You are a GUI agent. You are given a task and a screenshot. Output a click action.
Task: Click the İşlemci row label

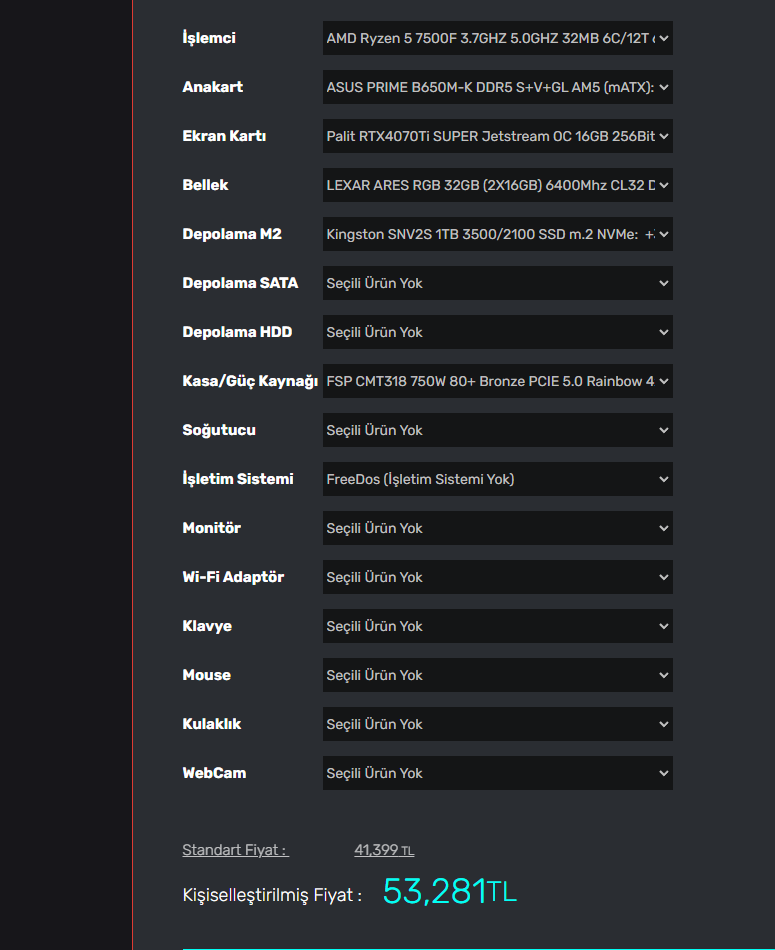(209, 38)
